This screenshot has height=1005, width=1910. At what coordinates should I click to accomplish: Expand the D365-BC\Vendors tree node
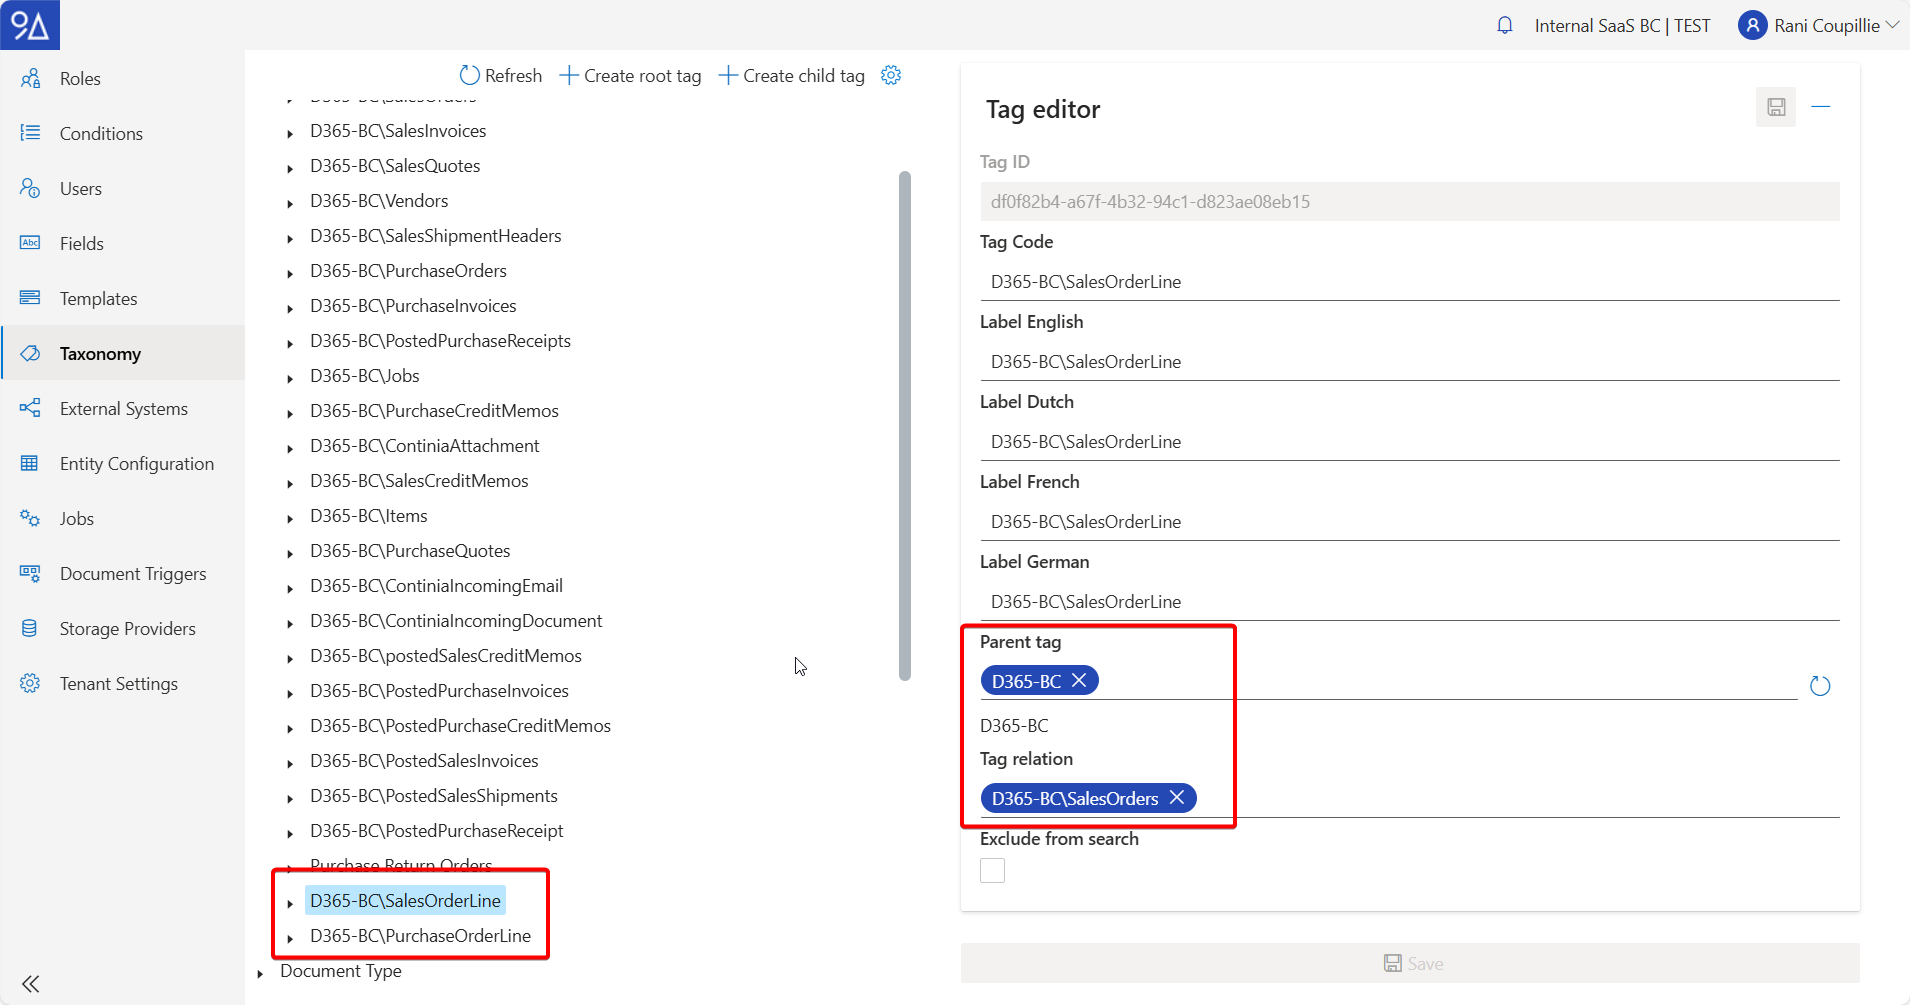pos(290,203)
